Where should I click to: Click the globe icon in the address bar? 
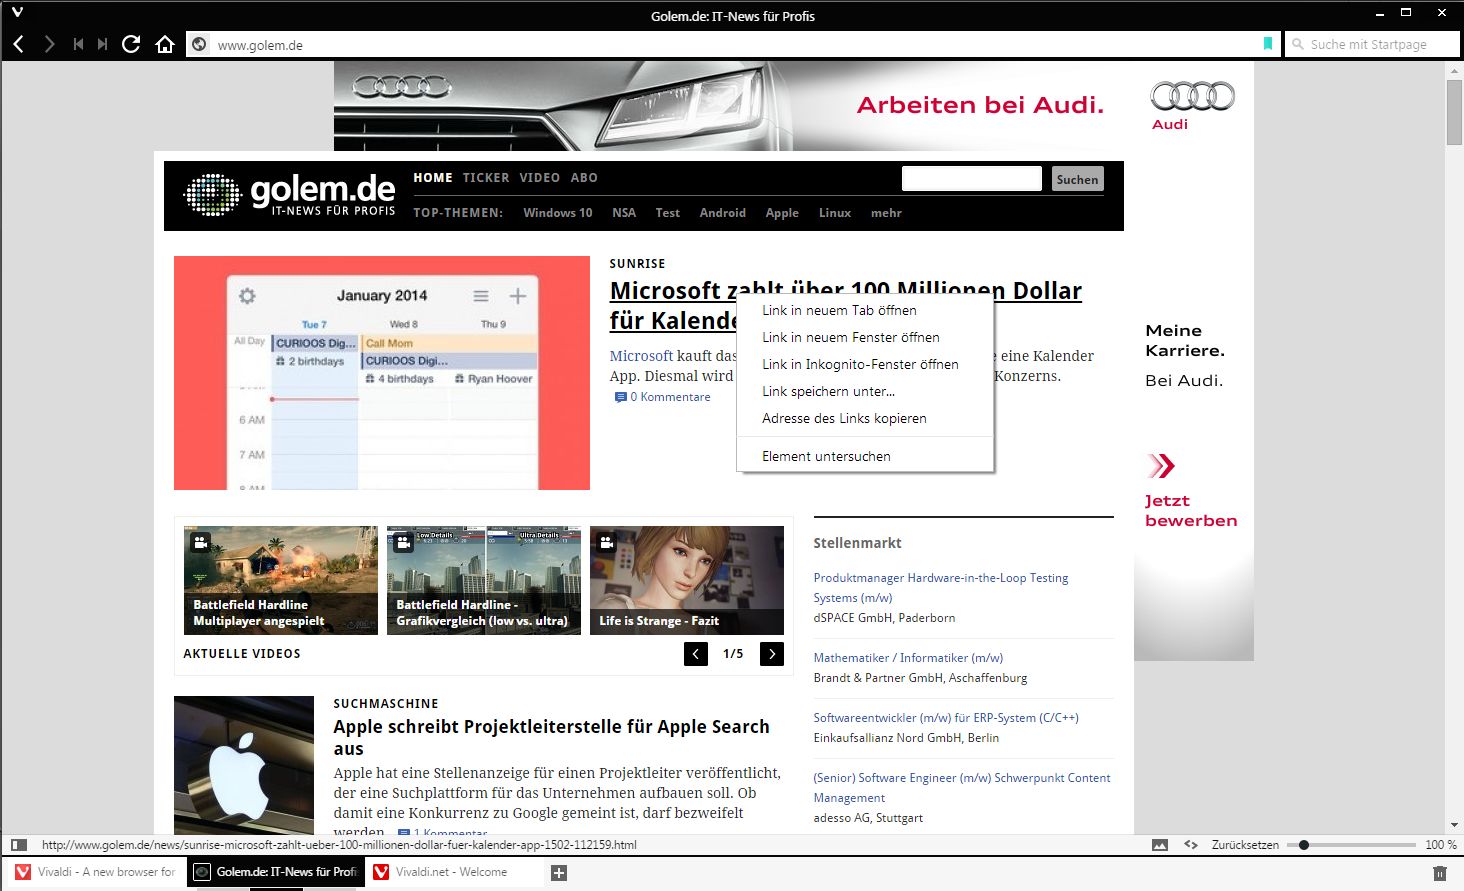pos(198,44)
